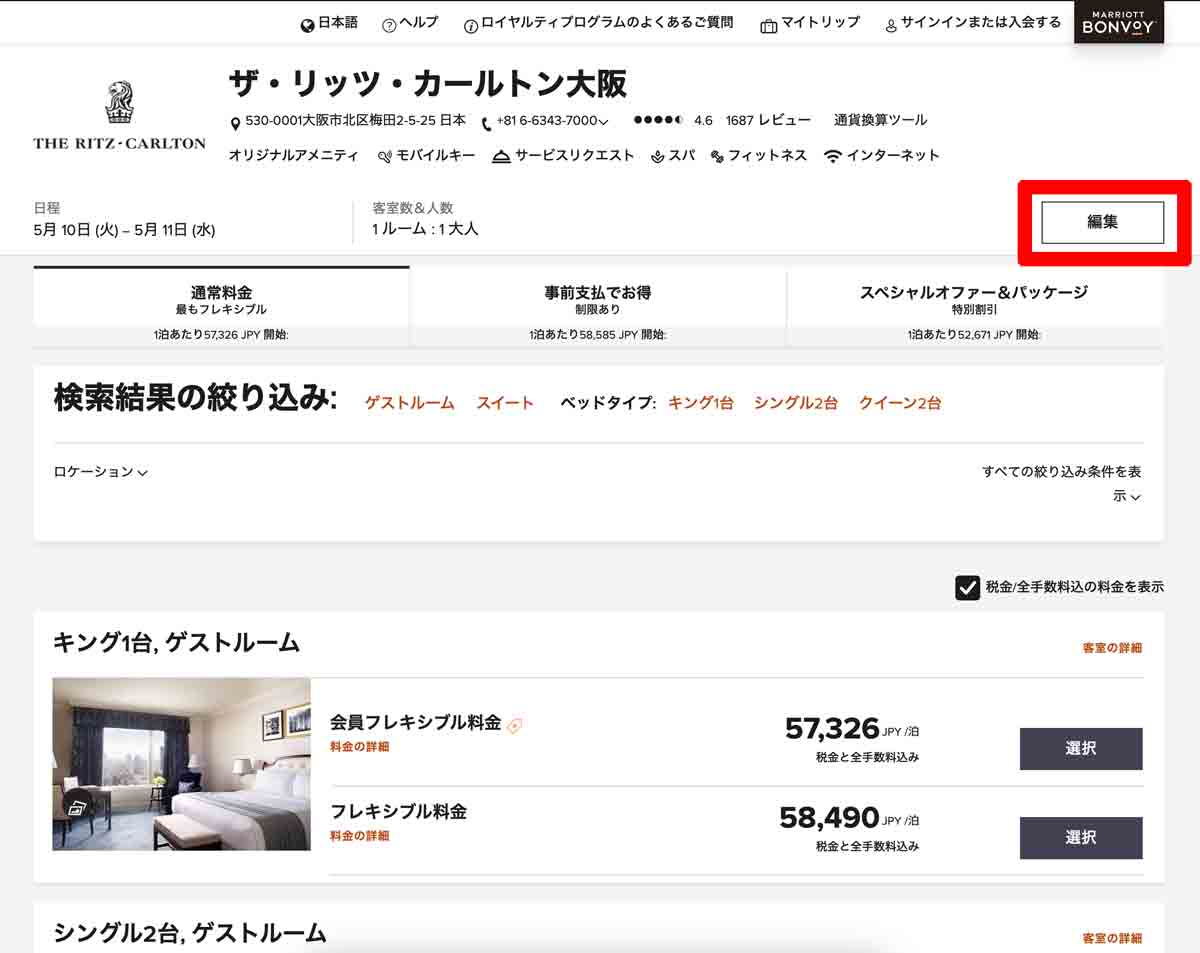1200x953 pixels.
Task: Expand すべての絞り込み条件を表示
Action: (x=1061, y=483)
